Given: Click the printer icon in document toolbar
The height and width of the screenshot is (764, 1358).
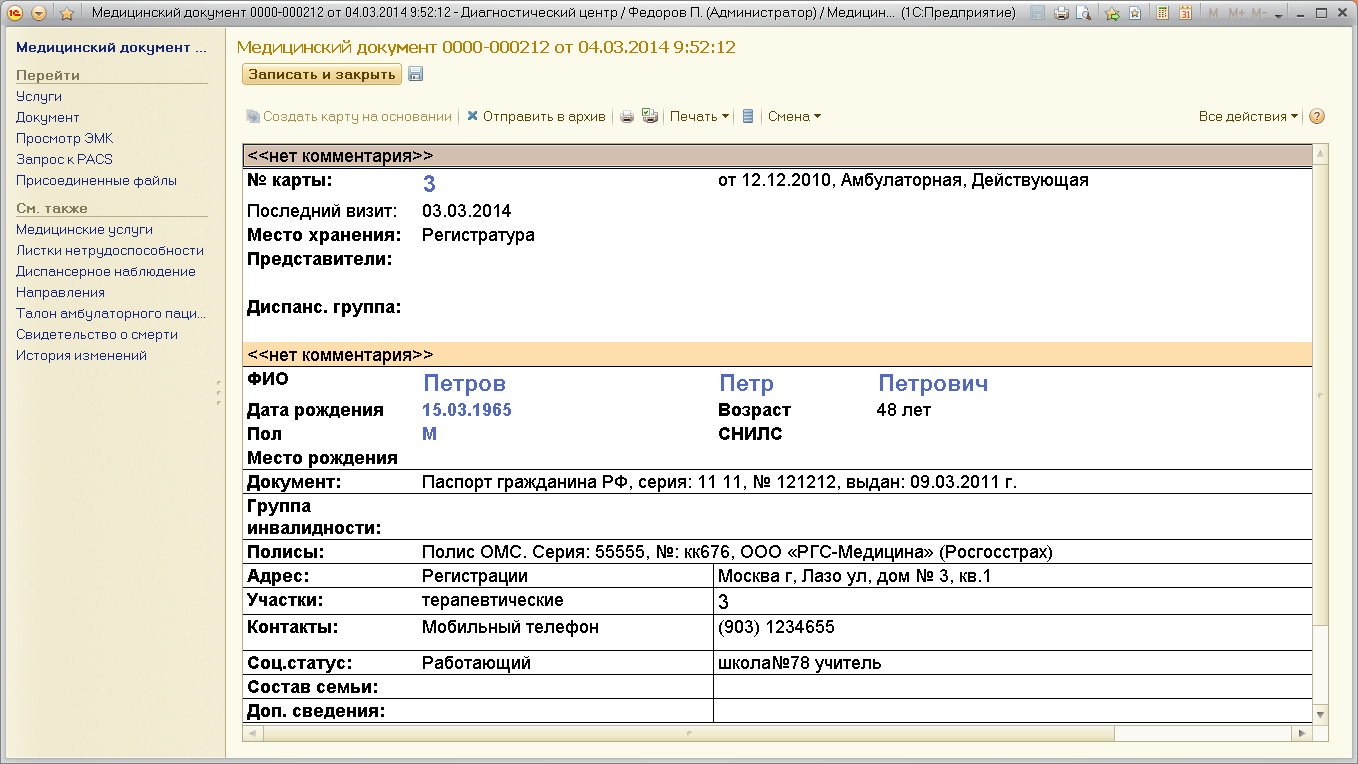Looking at the screenshot, I should (627, 117).
